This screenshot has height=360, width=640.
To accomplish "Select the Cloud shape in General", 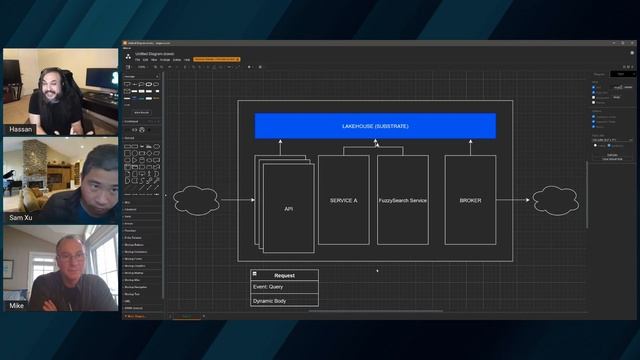I will [149, 160].
